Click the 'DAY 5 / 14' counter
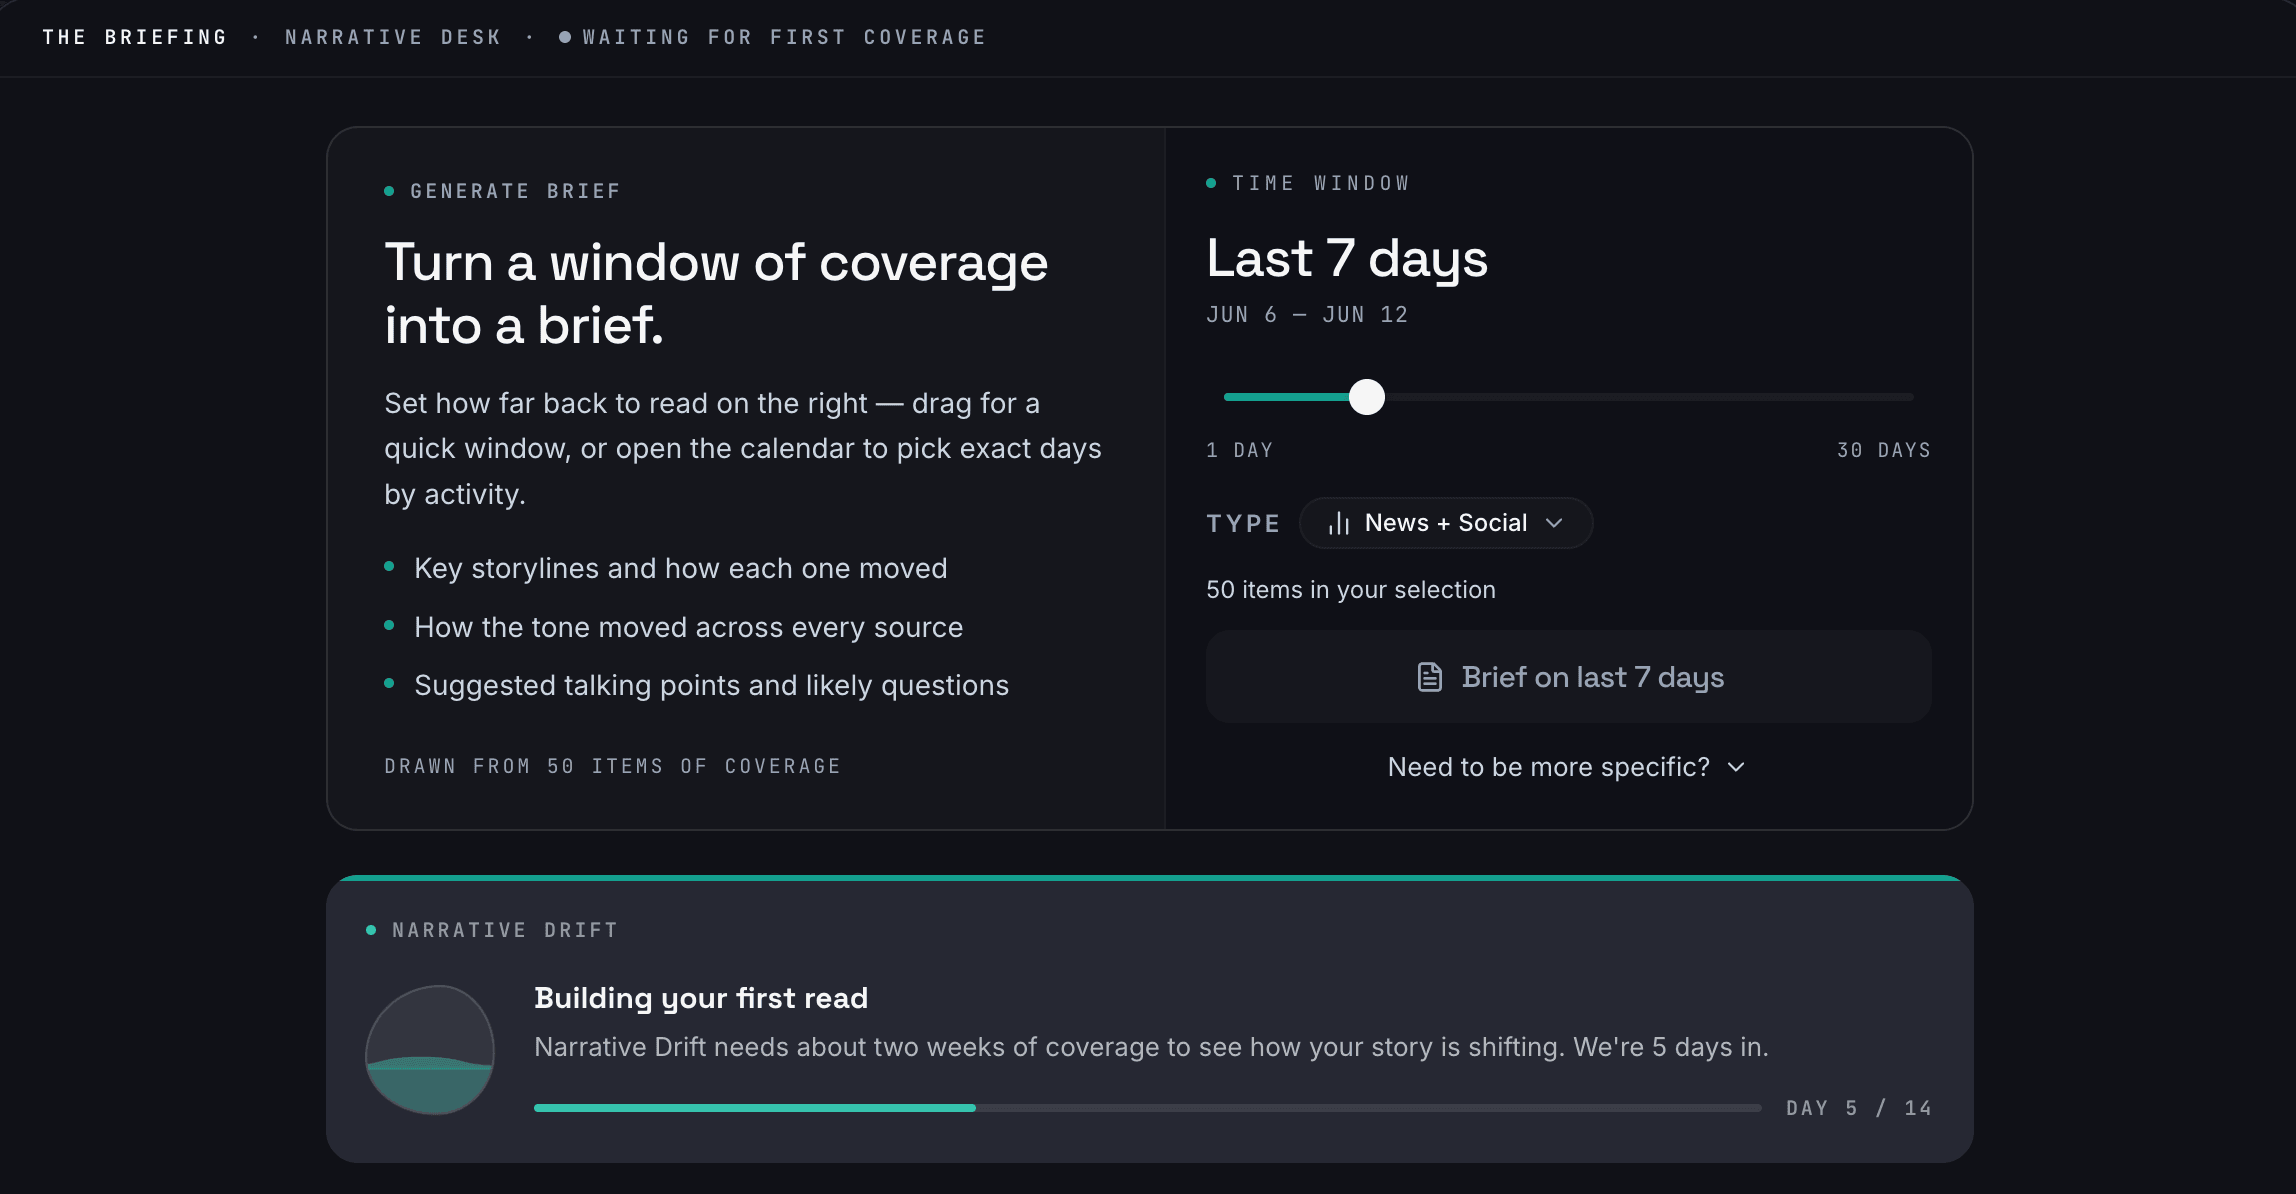The height and width of the screenshot is (1194, 2296). [x=1859, y=1108]
